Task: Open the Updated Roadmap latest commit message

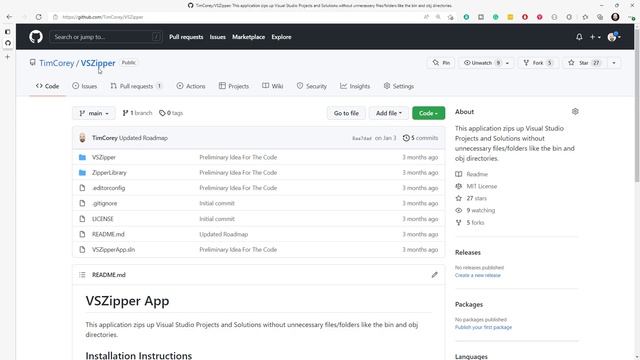Action: point(143,138)
